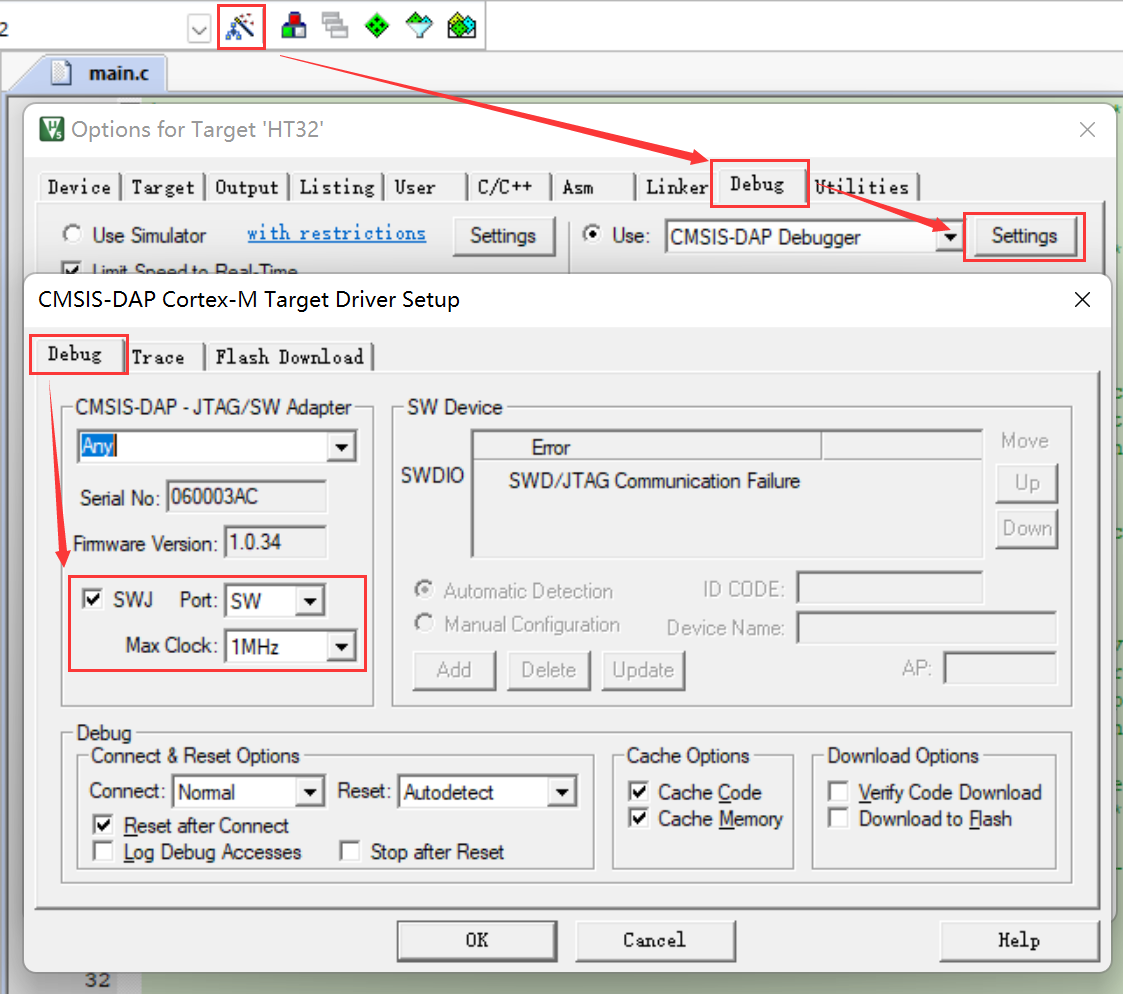The image size is (1123, 994).
Task: Close the CMSIS-DAP Target Driver Setup dialog
Action: [x=1082, y=300]
